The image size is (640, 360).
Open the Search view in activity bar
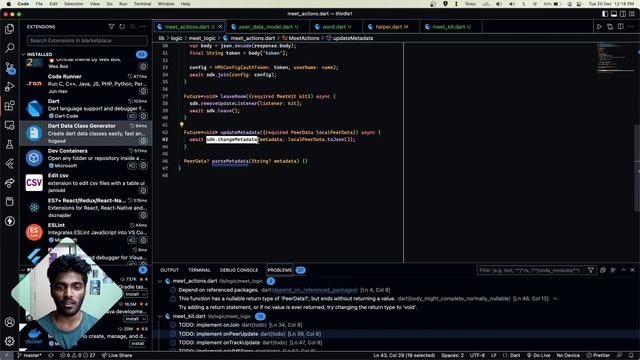9,48
